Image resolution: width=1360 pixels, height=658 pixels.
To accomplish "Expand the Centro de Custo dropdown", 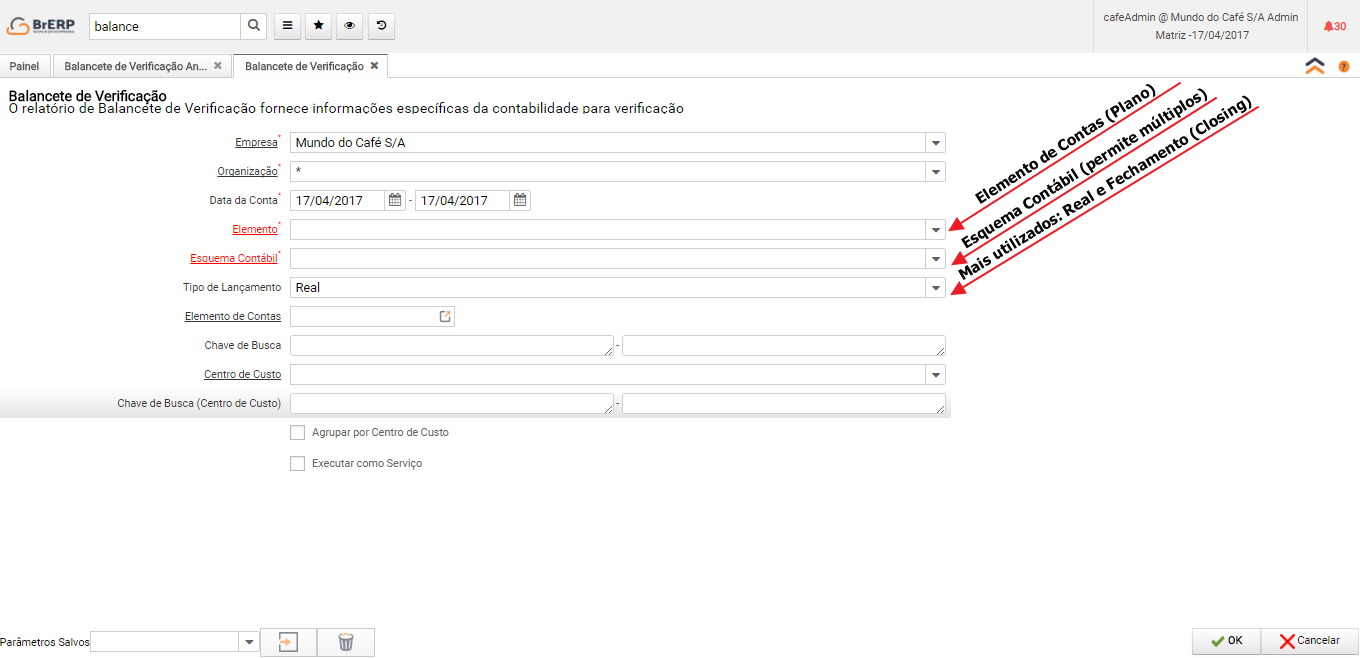I will (x=935, y=375).
